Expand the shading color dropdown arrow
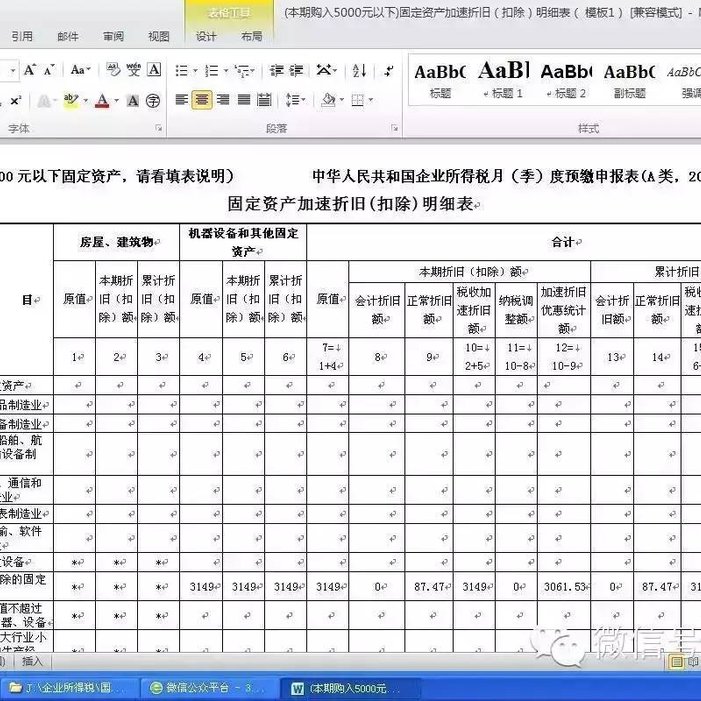The height and width of the screenshot is (701, 701). pyautogui.click(x=342, y=100)
